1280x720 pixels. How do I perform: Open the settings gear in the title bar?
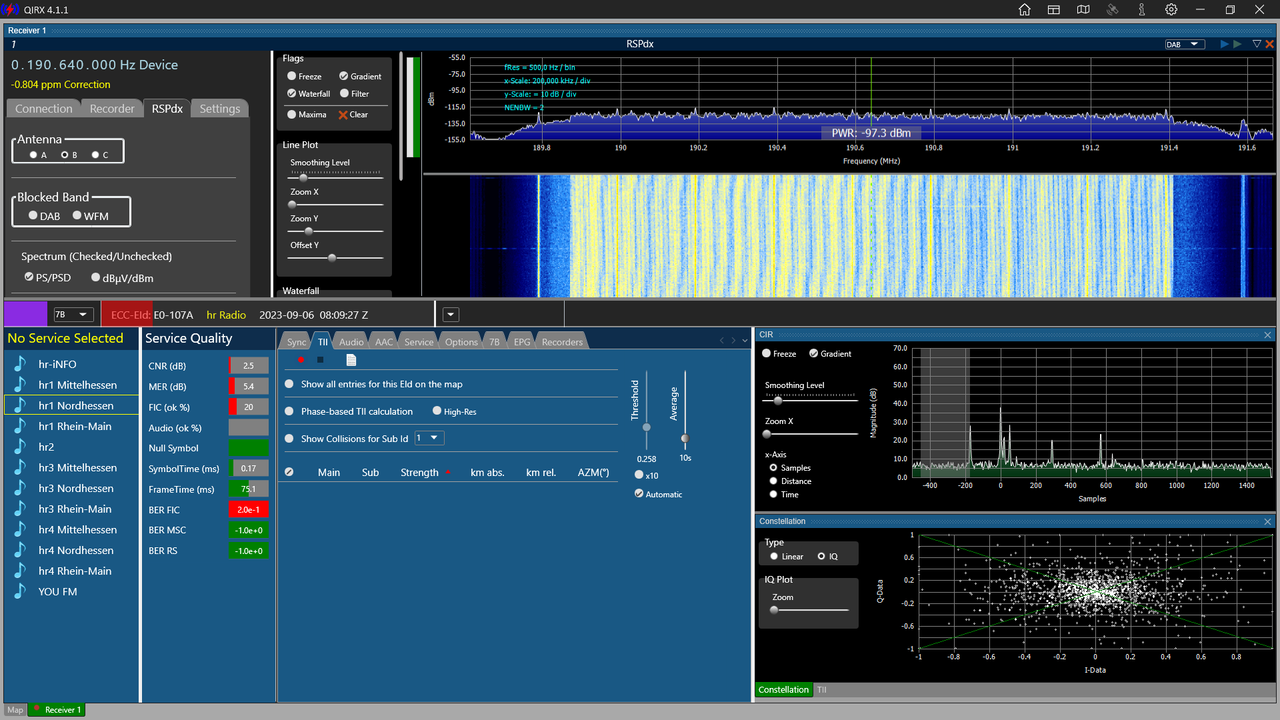[x=1172, y=9]
